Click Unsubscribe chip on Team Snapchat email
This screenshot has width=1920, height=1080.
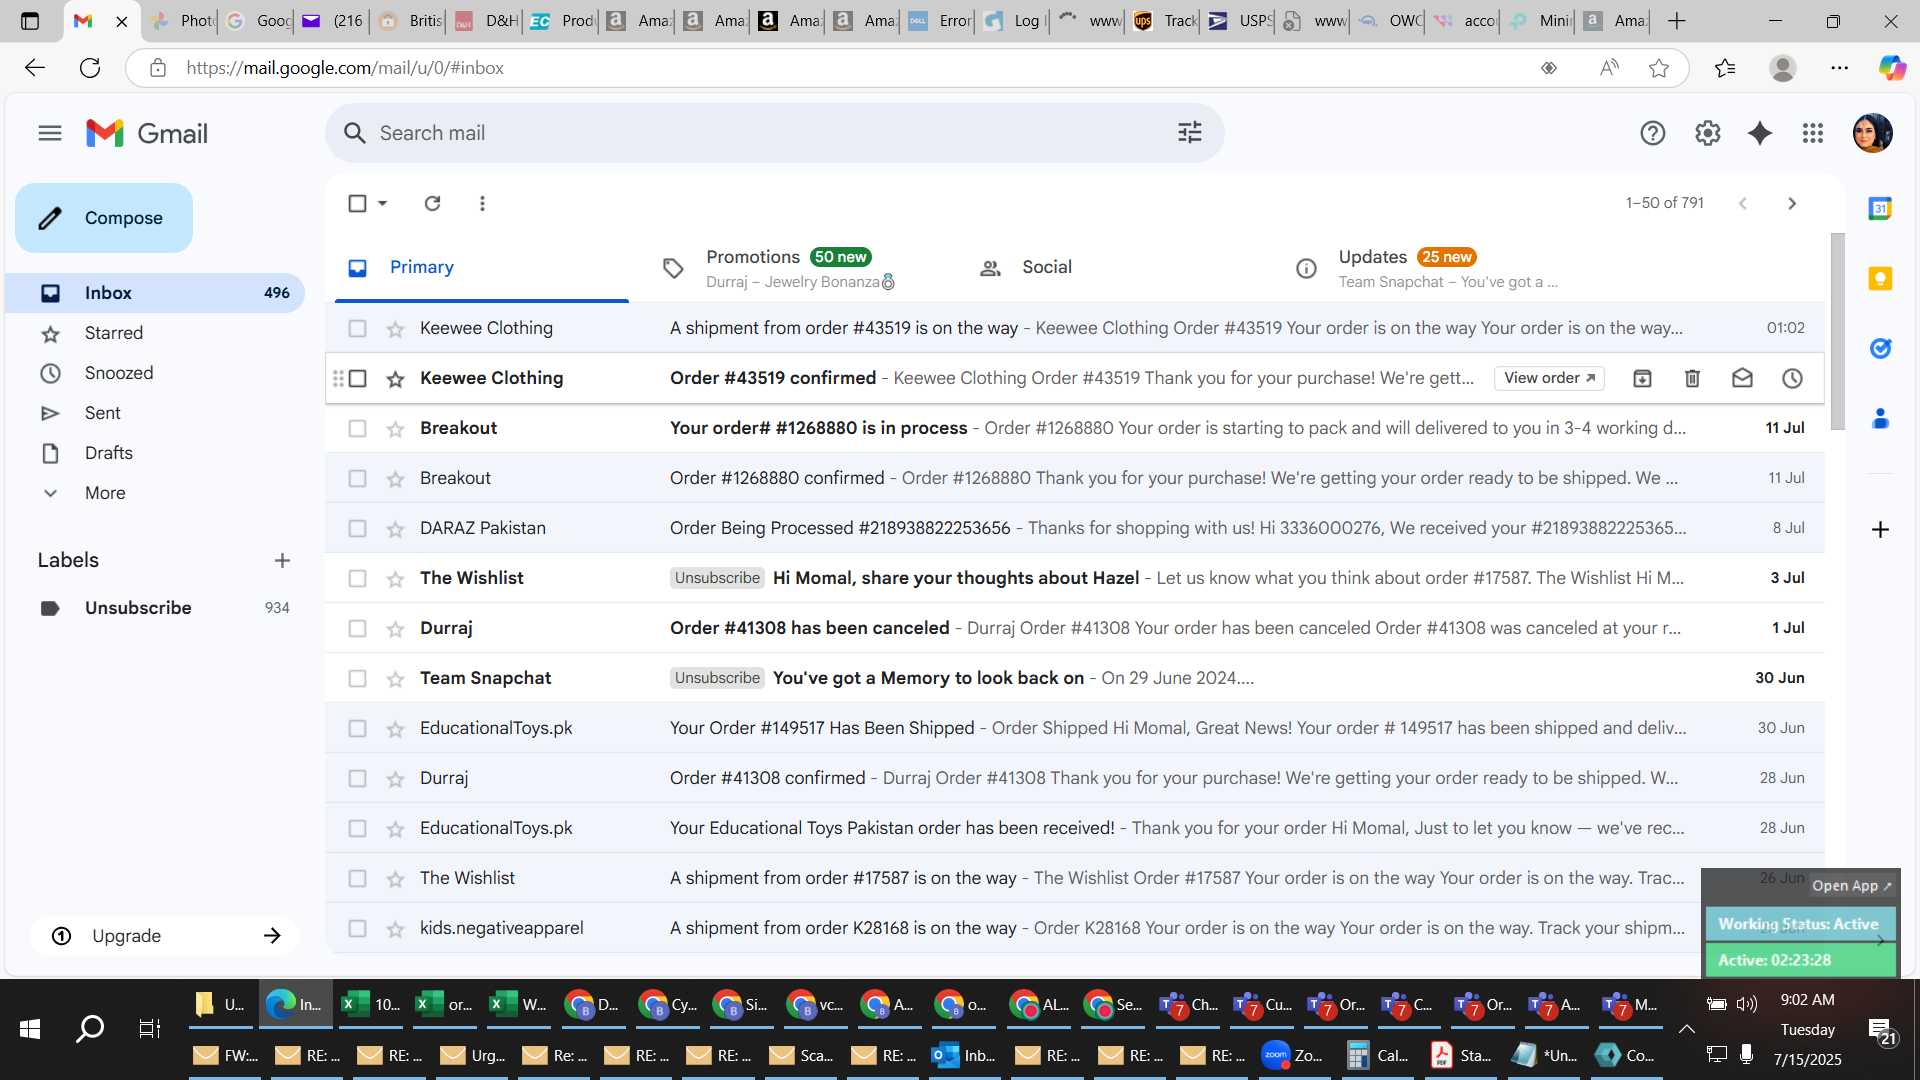click(x=717, y=678)
